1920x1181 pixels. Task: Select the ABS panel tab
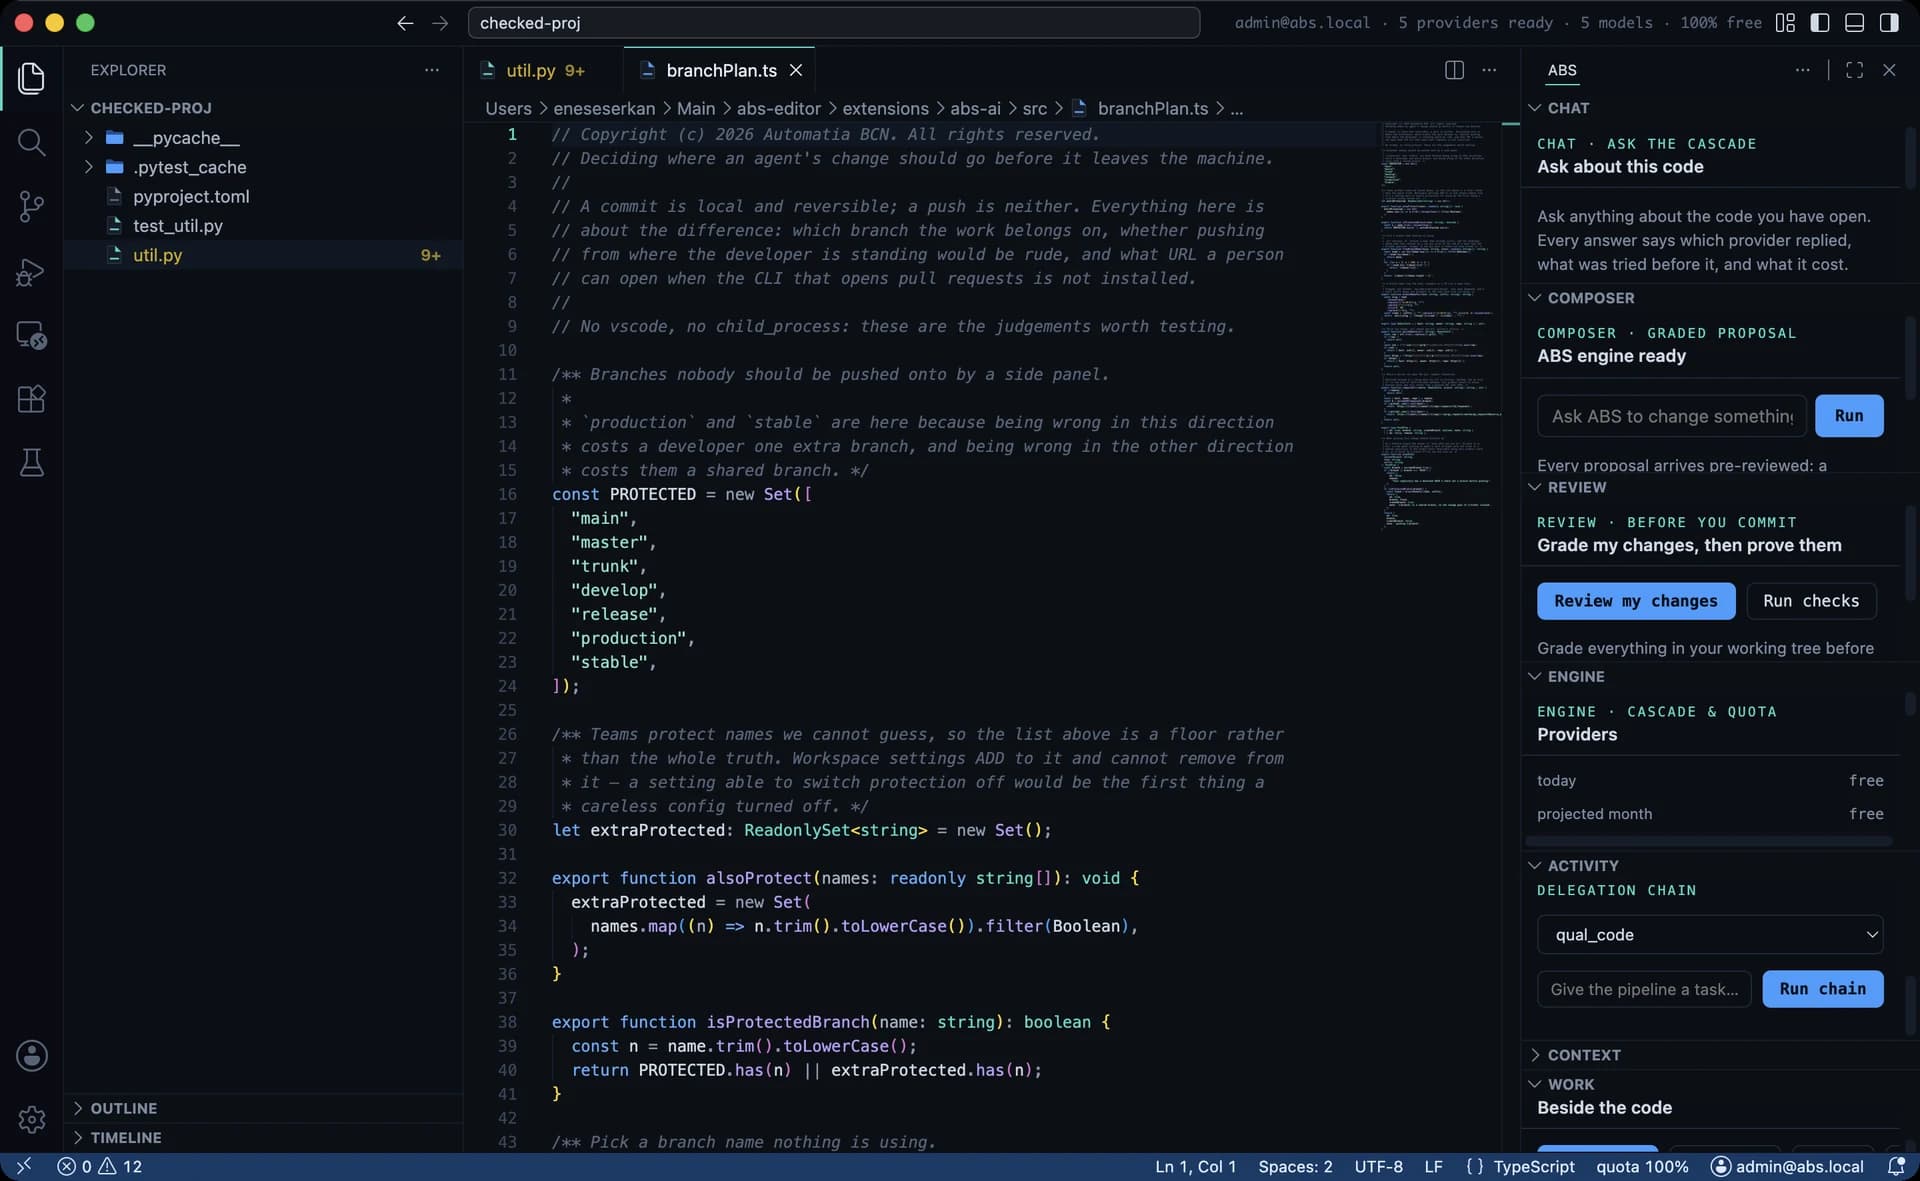click(1561, 70)
